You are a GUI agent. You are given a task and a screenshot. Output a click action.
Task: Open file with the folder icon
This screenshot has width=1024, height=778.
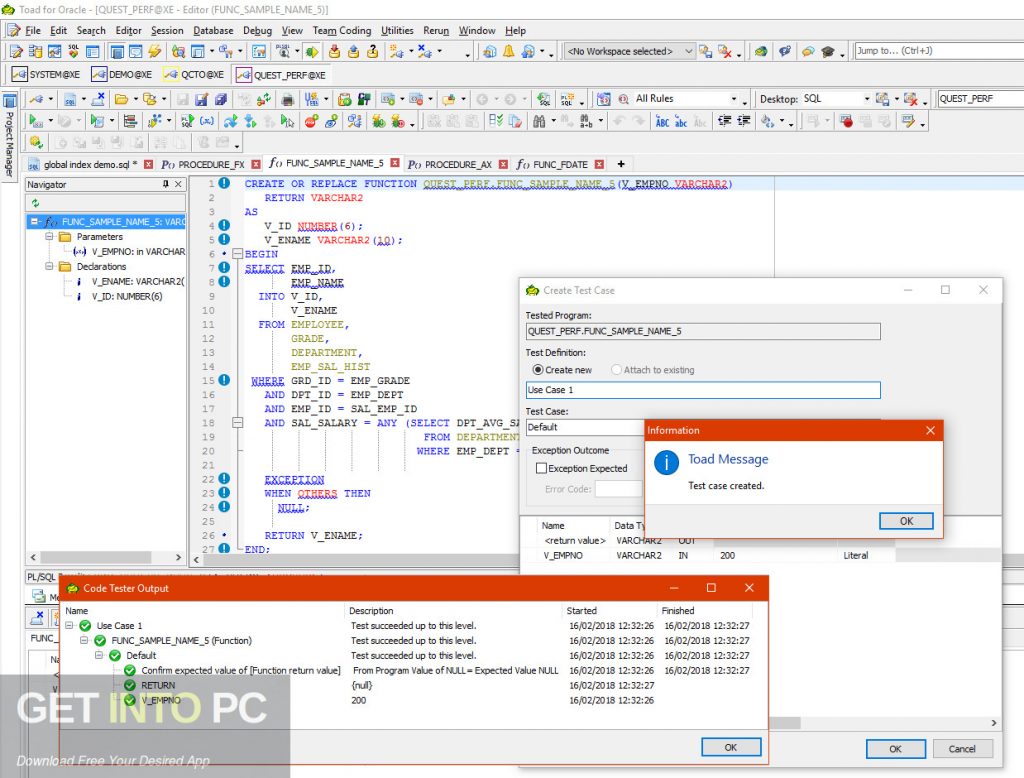click(121, 99)
